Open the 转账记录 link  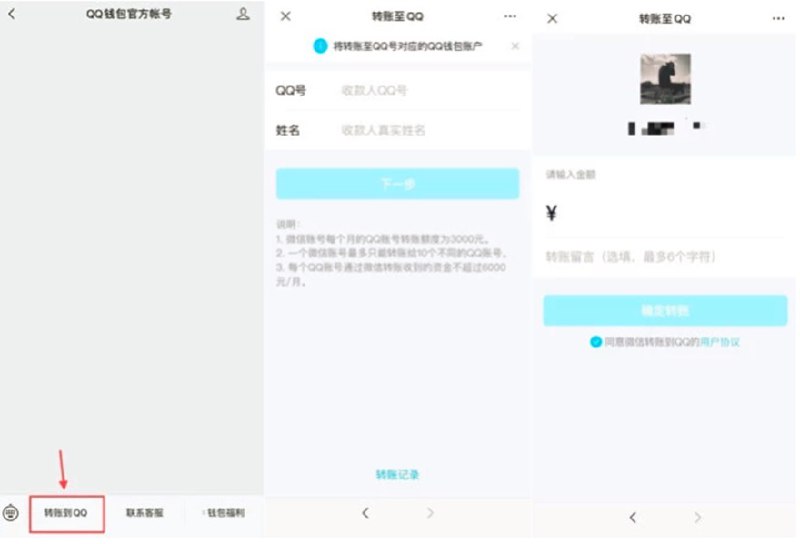(x=397, y=474)
